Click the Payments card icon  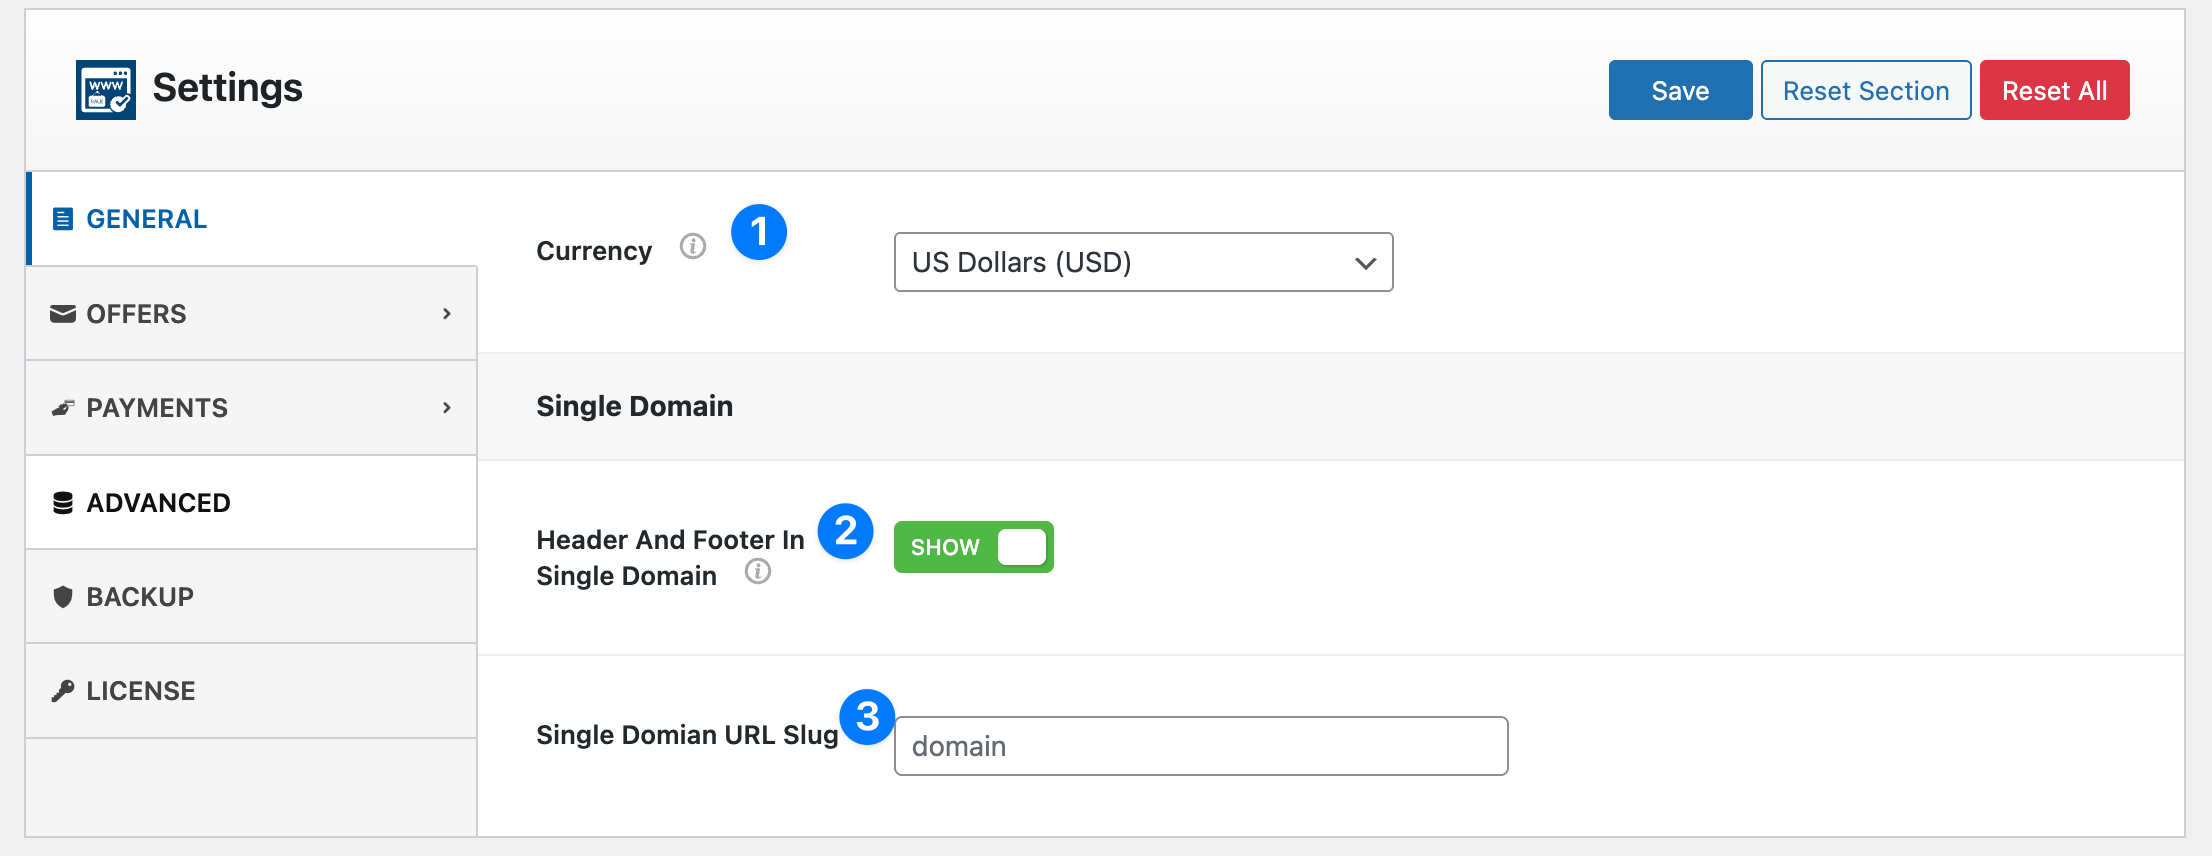(63, 408)
